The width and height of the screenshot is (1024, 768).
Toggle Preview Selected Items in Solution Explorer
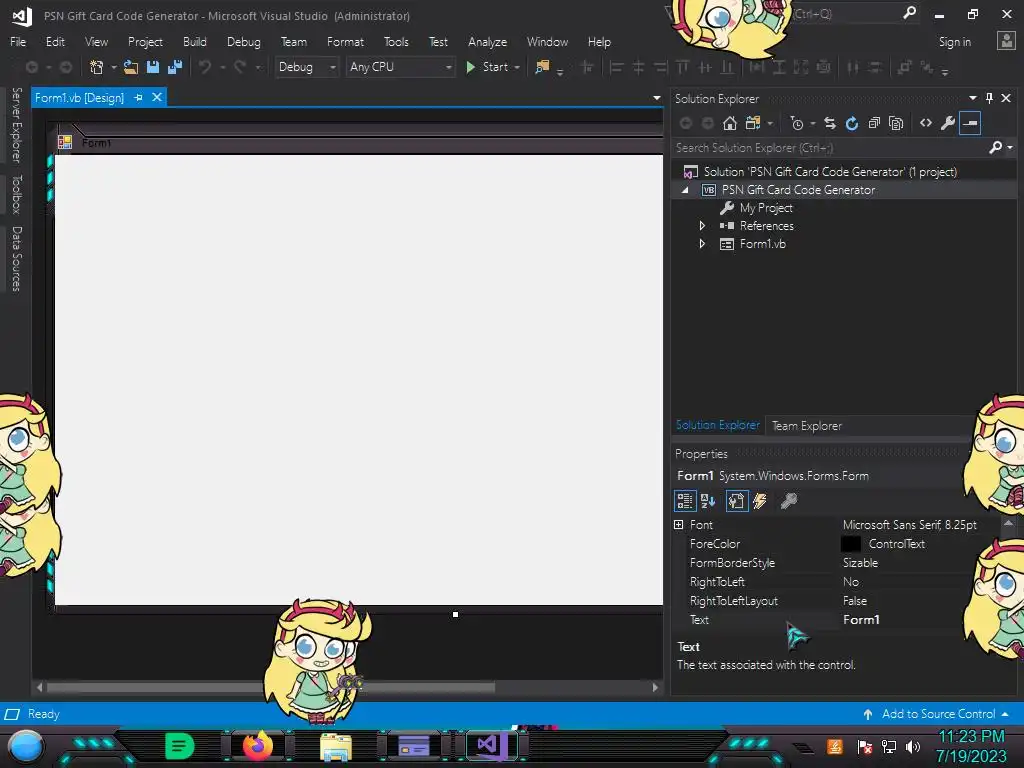[x=970, y=123]
